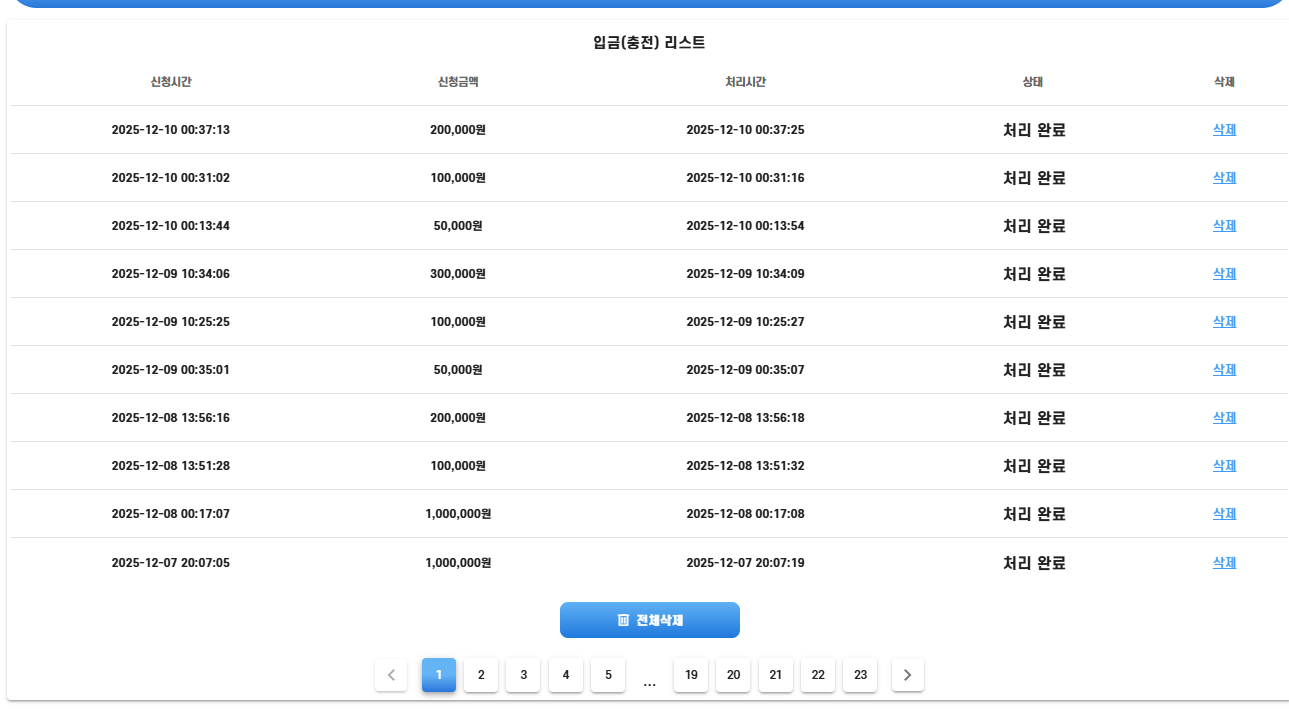
Task: Delete the 2025-12-10 00:37:13 deposit entry
Action: point(1224,130)
